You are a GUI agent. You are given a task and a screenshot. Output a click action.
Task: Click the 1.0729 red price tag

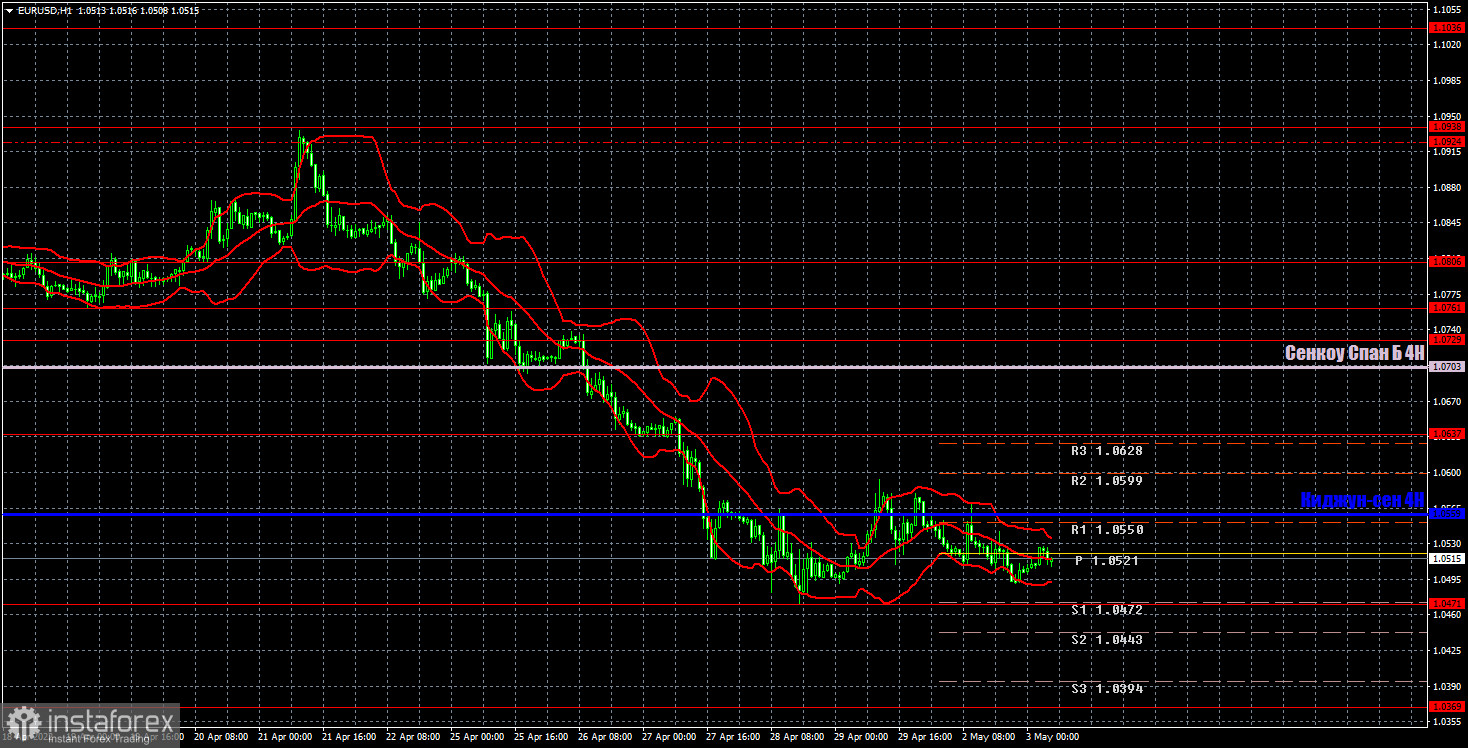click(x=1447, y=340)
